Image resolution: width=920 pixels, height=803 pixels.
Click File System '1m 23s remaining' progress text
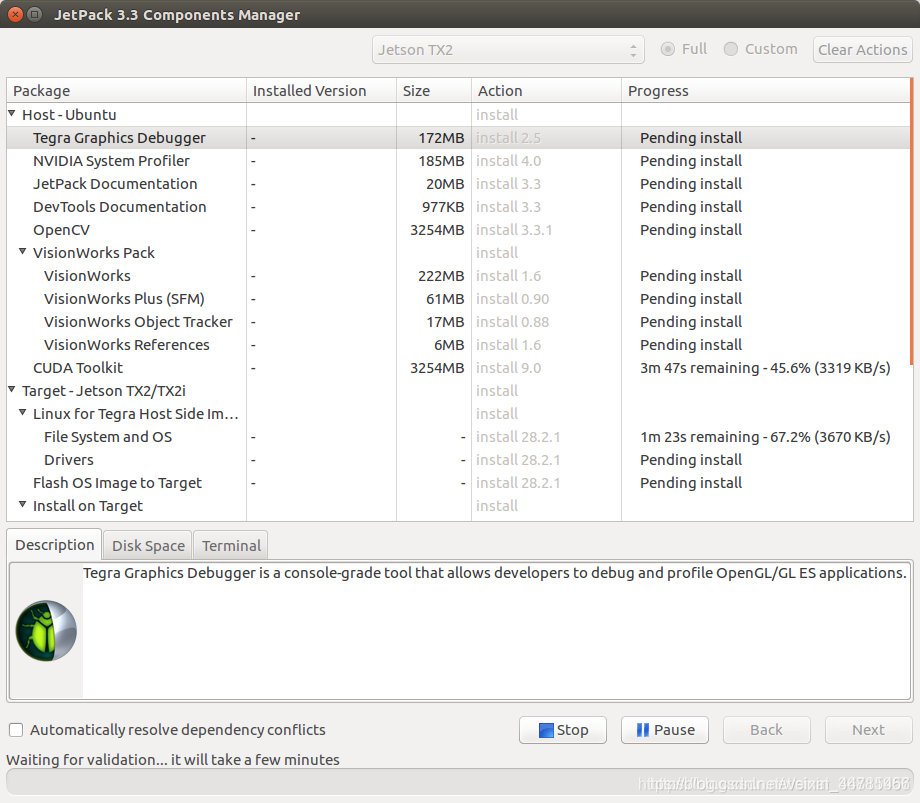click(765, 437)
